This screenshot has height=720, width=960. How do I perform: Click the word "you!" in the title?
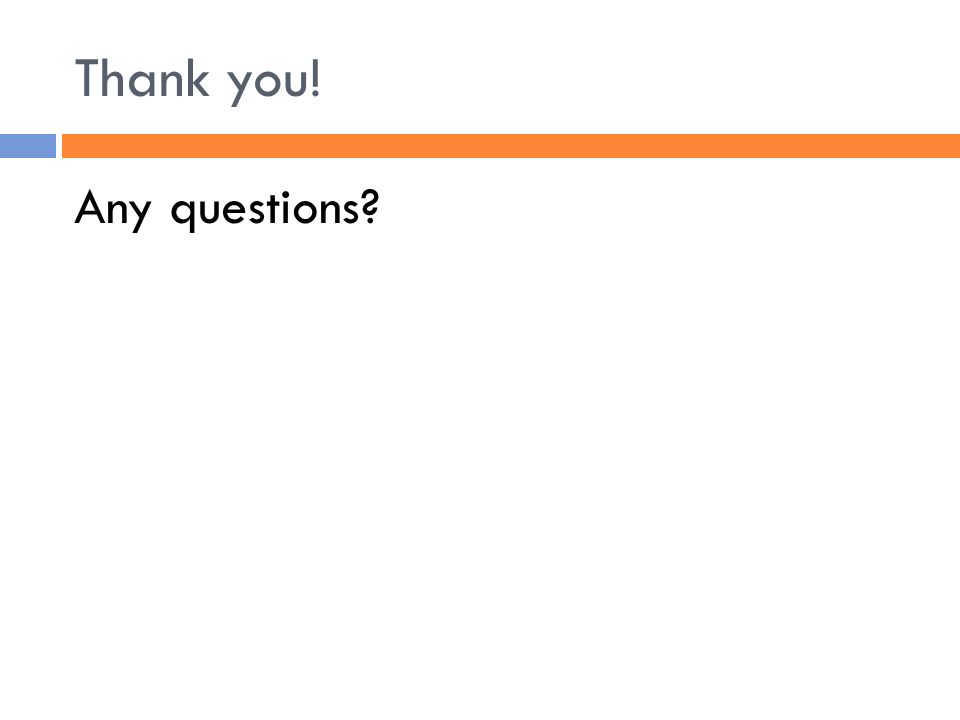273,81
